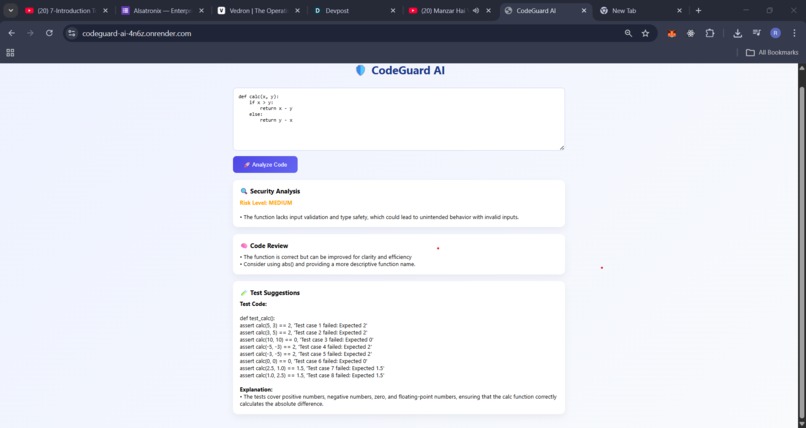806x428 pixels.
Task: Select the Test Suggestions heading
Action: point(274,293)
